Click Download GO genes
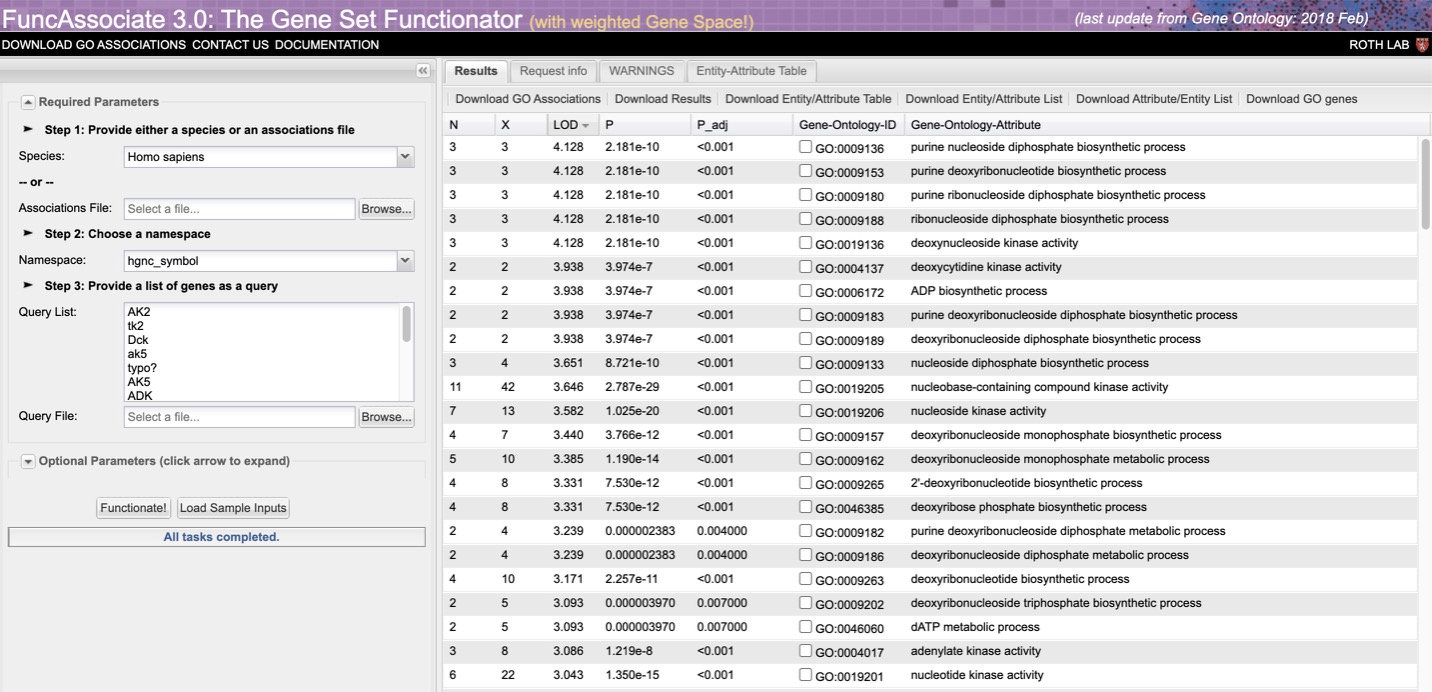The height and width of the screenshot is (692, 1432). point(1302,99)
